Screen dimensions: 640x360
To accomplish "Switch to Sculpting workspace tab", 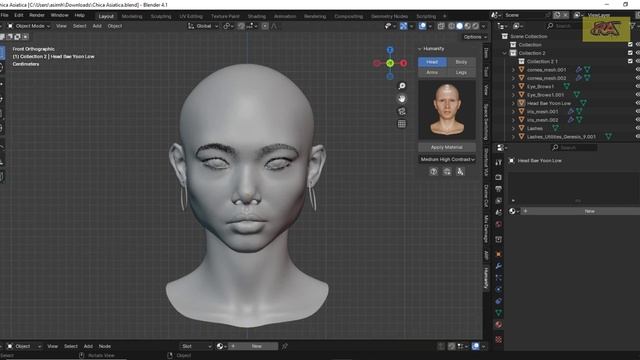I will (161, 16).
